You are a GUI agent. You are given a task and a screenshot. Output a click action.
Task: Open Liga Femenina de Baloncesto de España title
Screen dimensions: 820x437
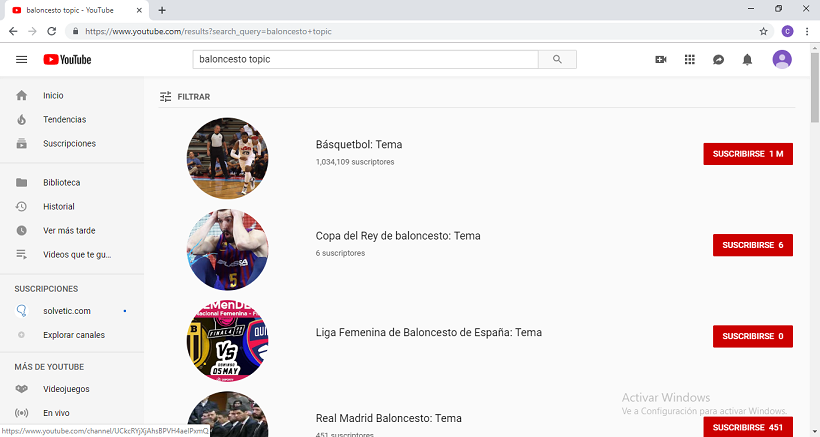(x=429, y=332)
